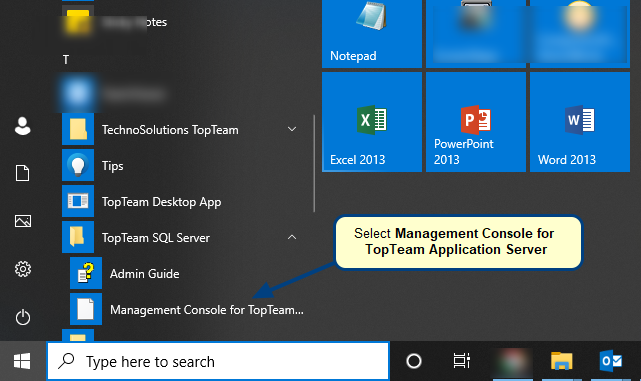Open File Explorer from taskbar
Screen dimensions: 641x381
[561, 361]
